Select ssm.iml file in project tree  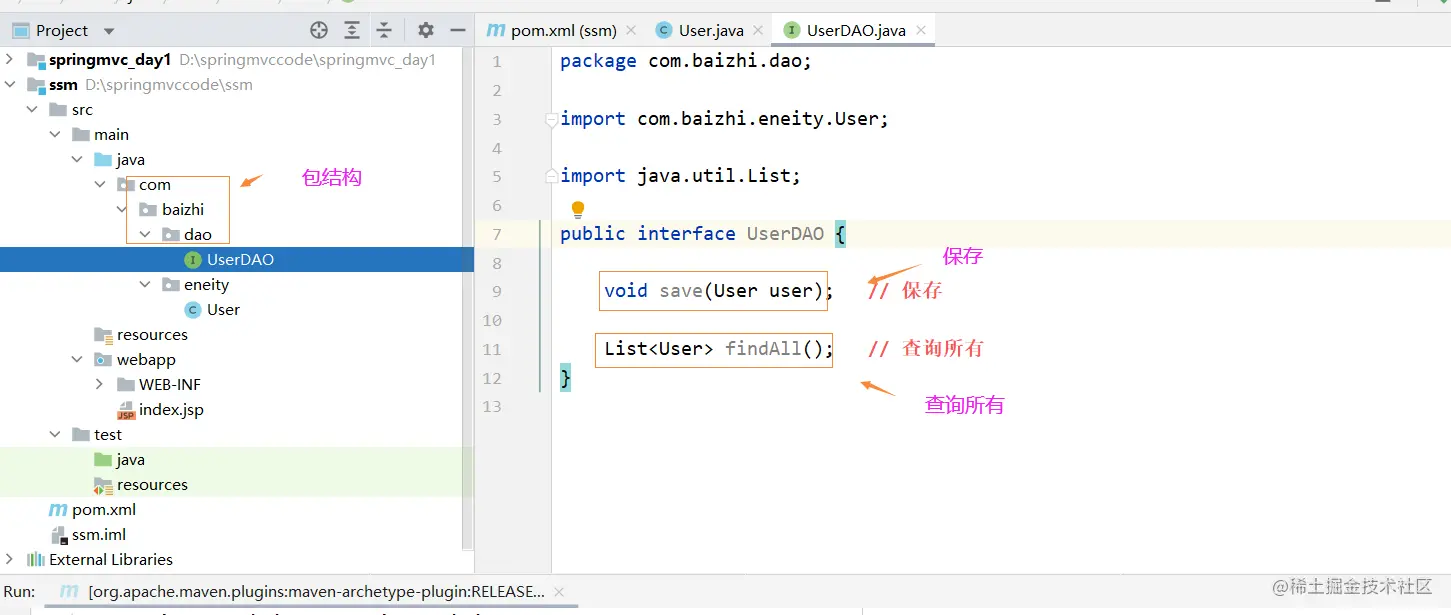click(x=99, y=535)
